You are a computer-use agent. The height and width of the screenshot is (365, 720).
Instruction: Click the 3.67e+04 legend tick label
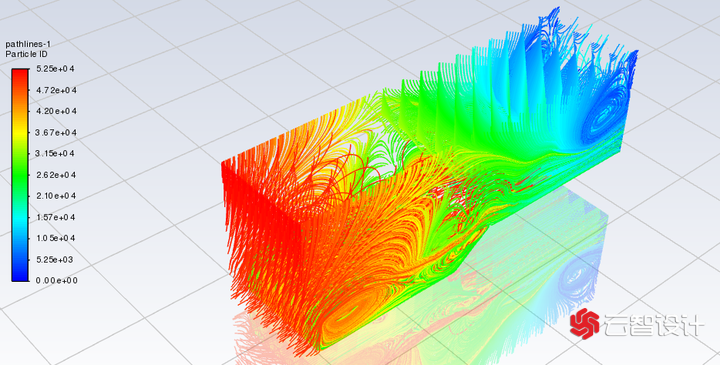pyautogui.click(x=56, y=133)
